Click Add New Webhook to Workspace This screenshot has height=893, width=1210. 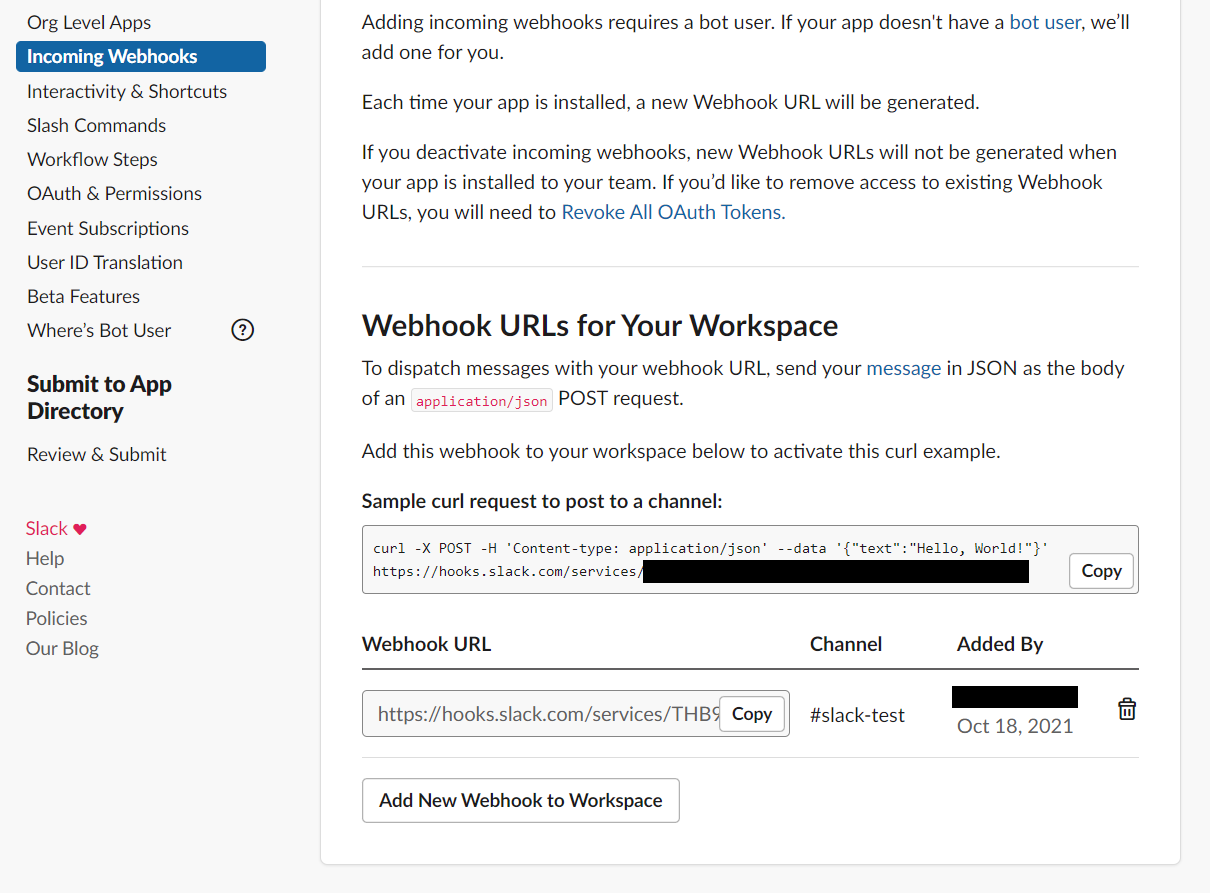(x=520, y=800)
